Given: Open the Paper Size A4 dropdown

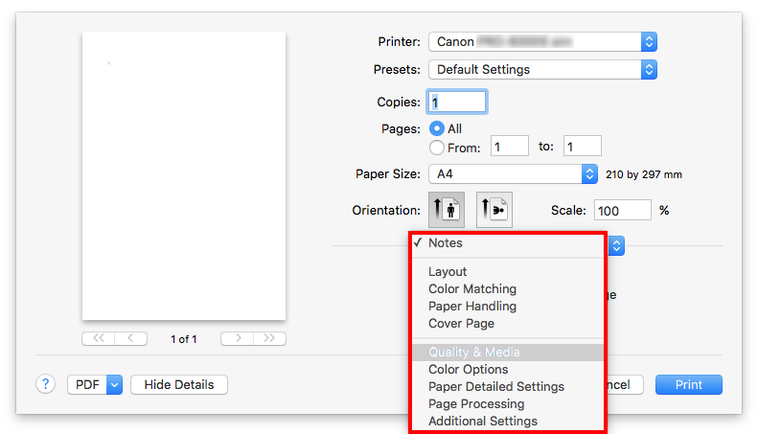Looking at the screenshot, I should point(512,174).
